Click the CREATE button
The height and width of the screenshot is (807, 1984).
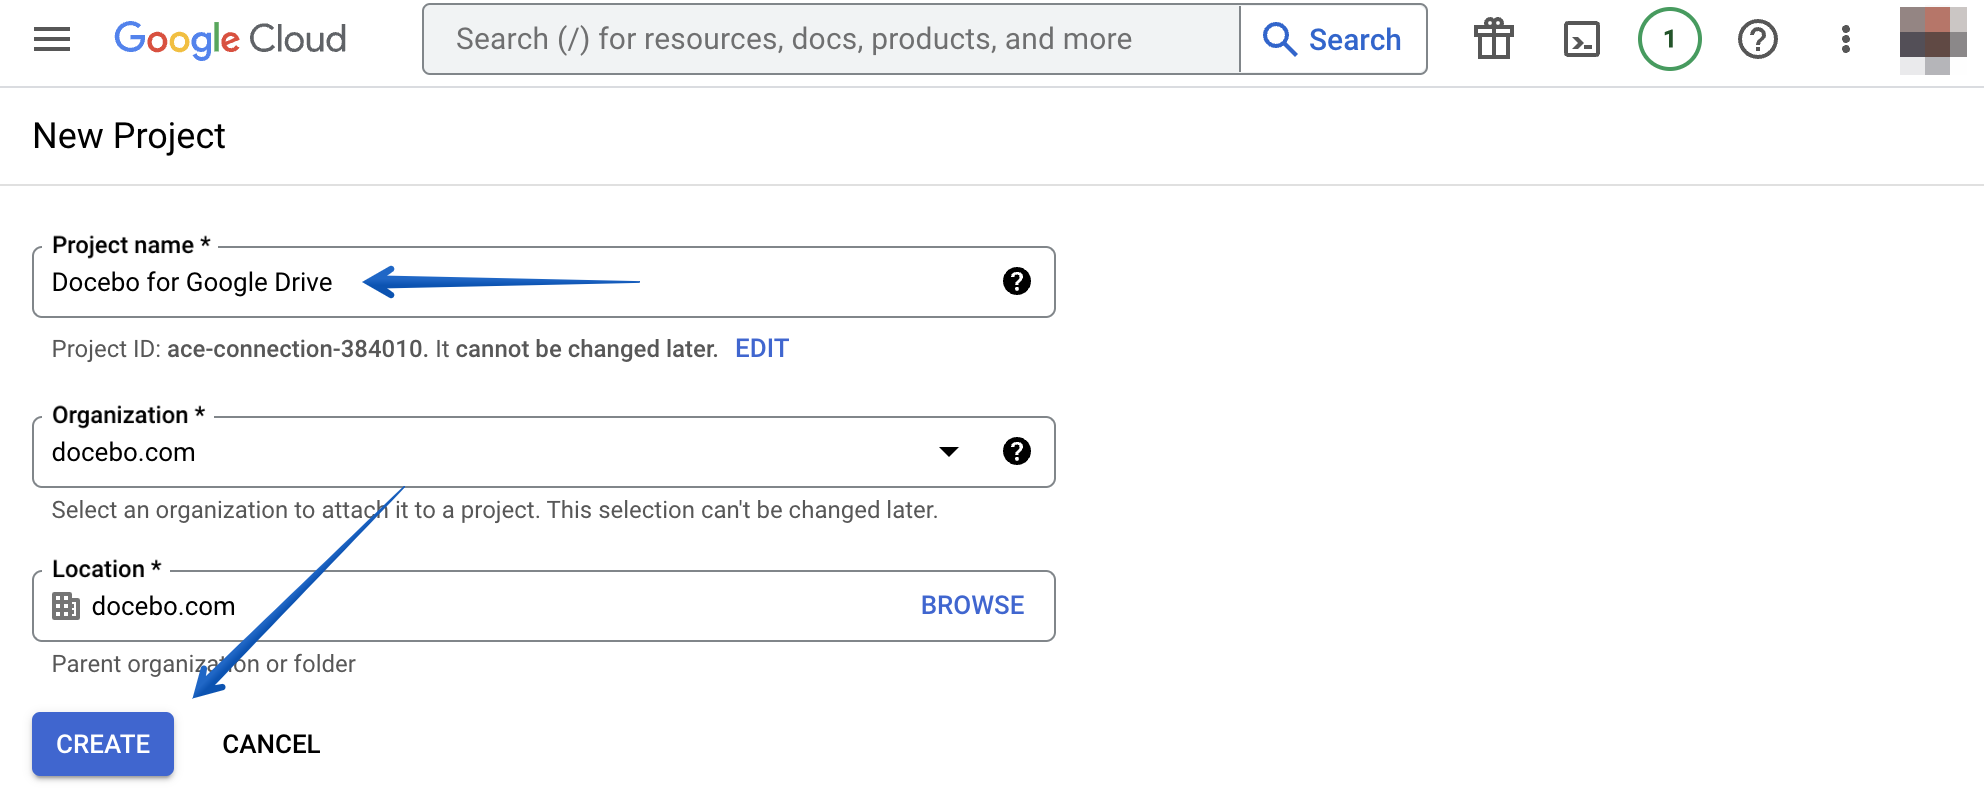102,743
